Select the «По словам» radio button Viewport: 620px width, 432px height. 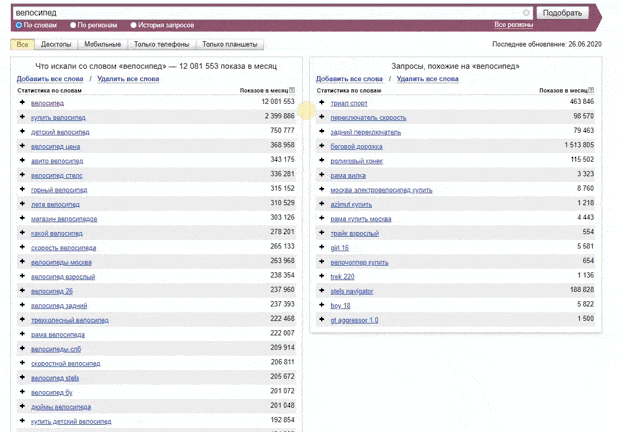(x=19, y=25)
